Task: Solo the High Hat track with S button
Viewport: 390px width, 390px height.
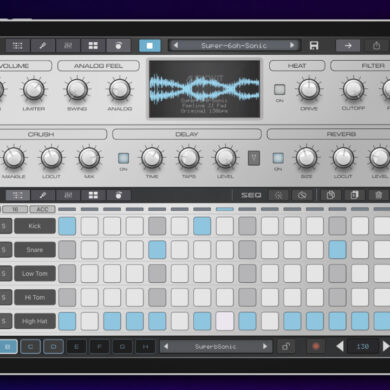Action: point(4,321)
